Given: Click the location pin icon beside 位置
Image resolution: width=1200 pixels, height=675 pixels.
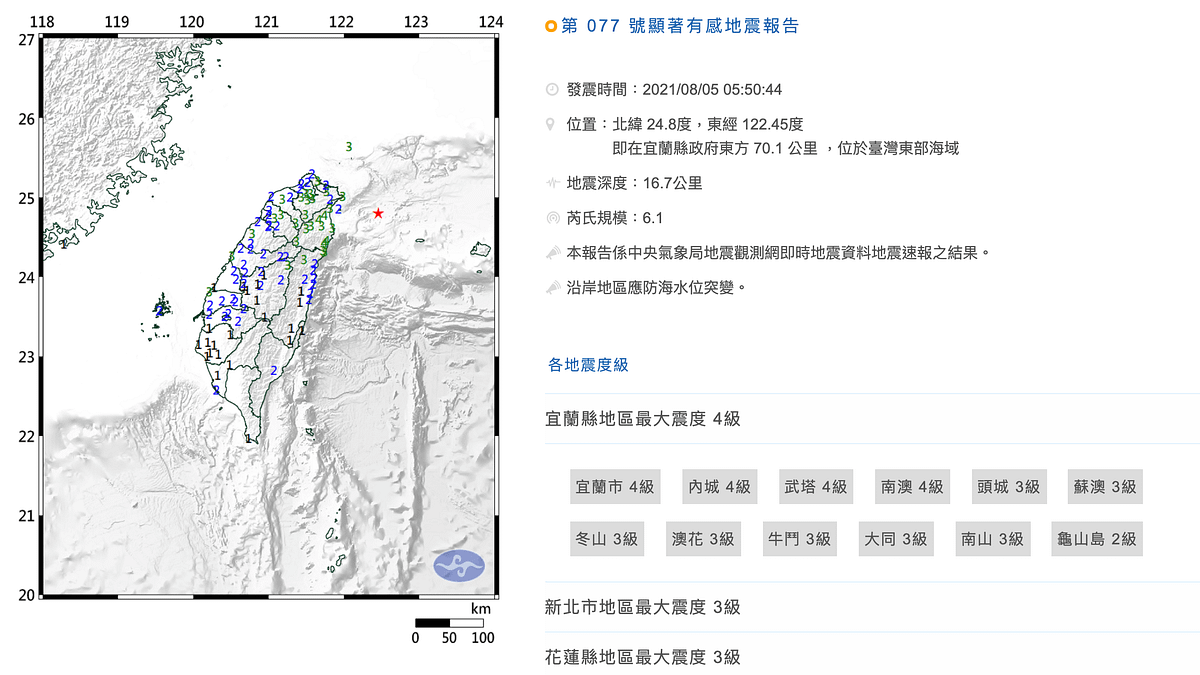Looking at the screenshot, I should coord(550,123).
